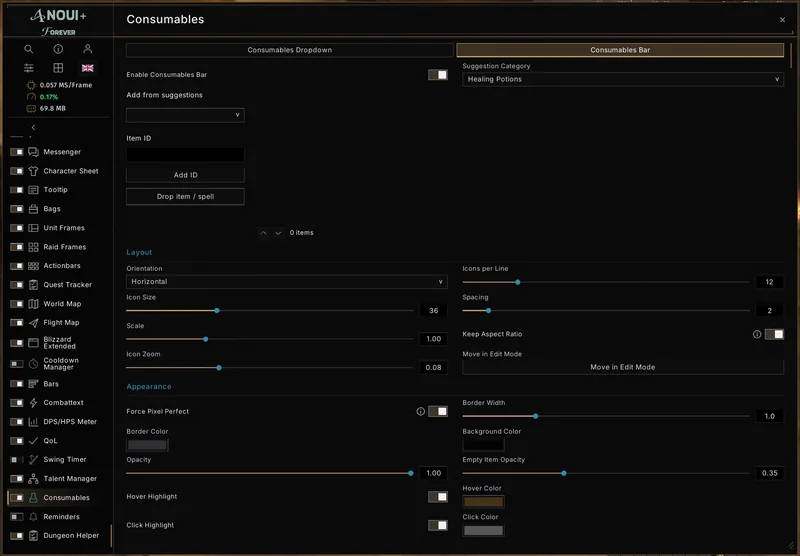This screenshot has height=556, width=800.
Task: Switch to Consumables Bar tab
Action: [620, 50]
